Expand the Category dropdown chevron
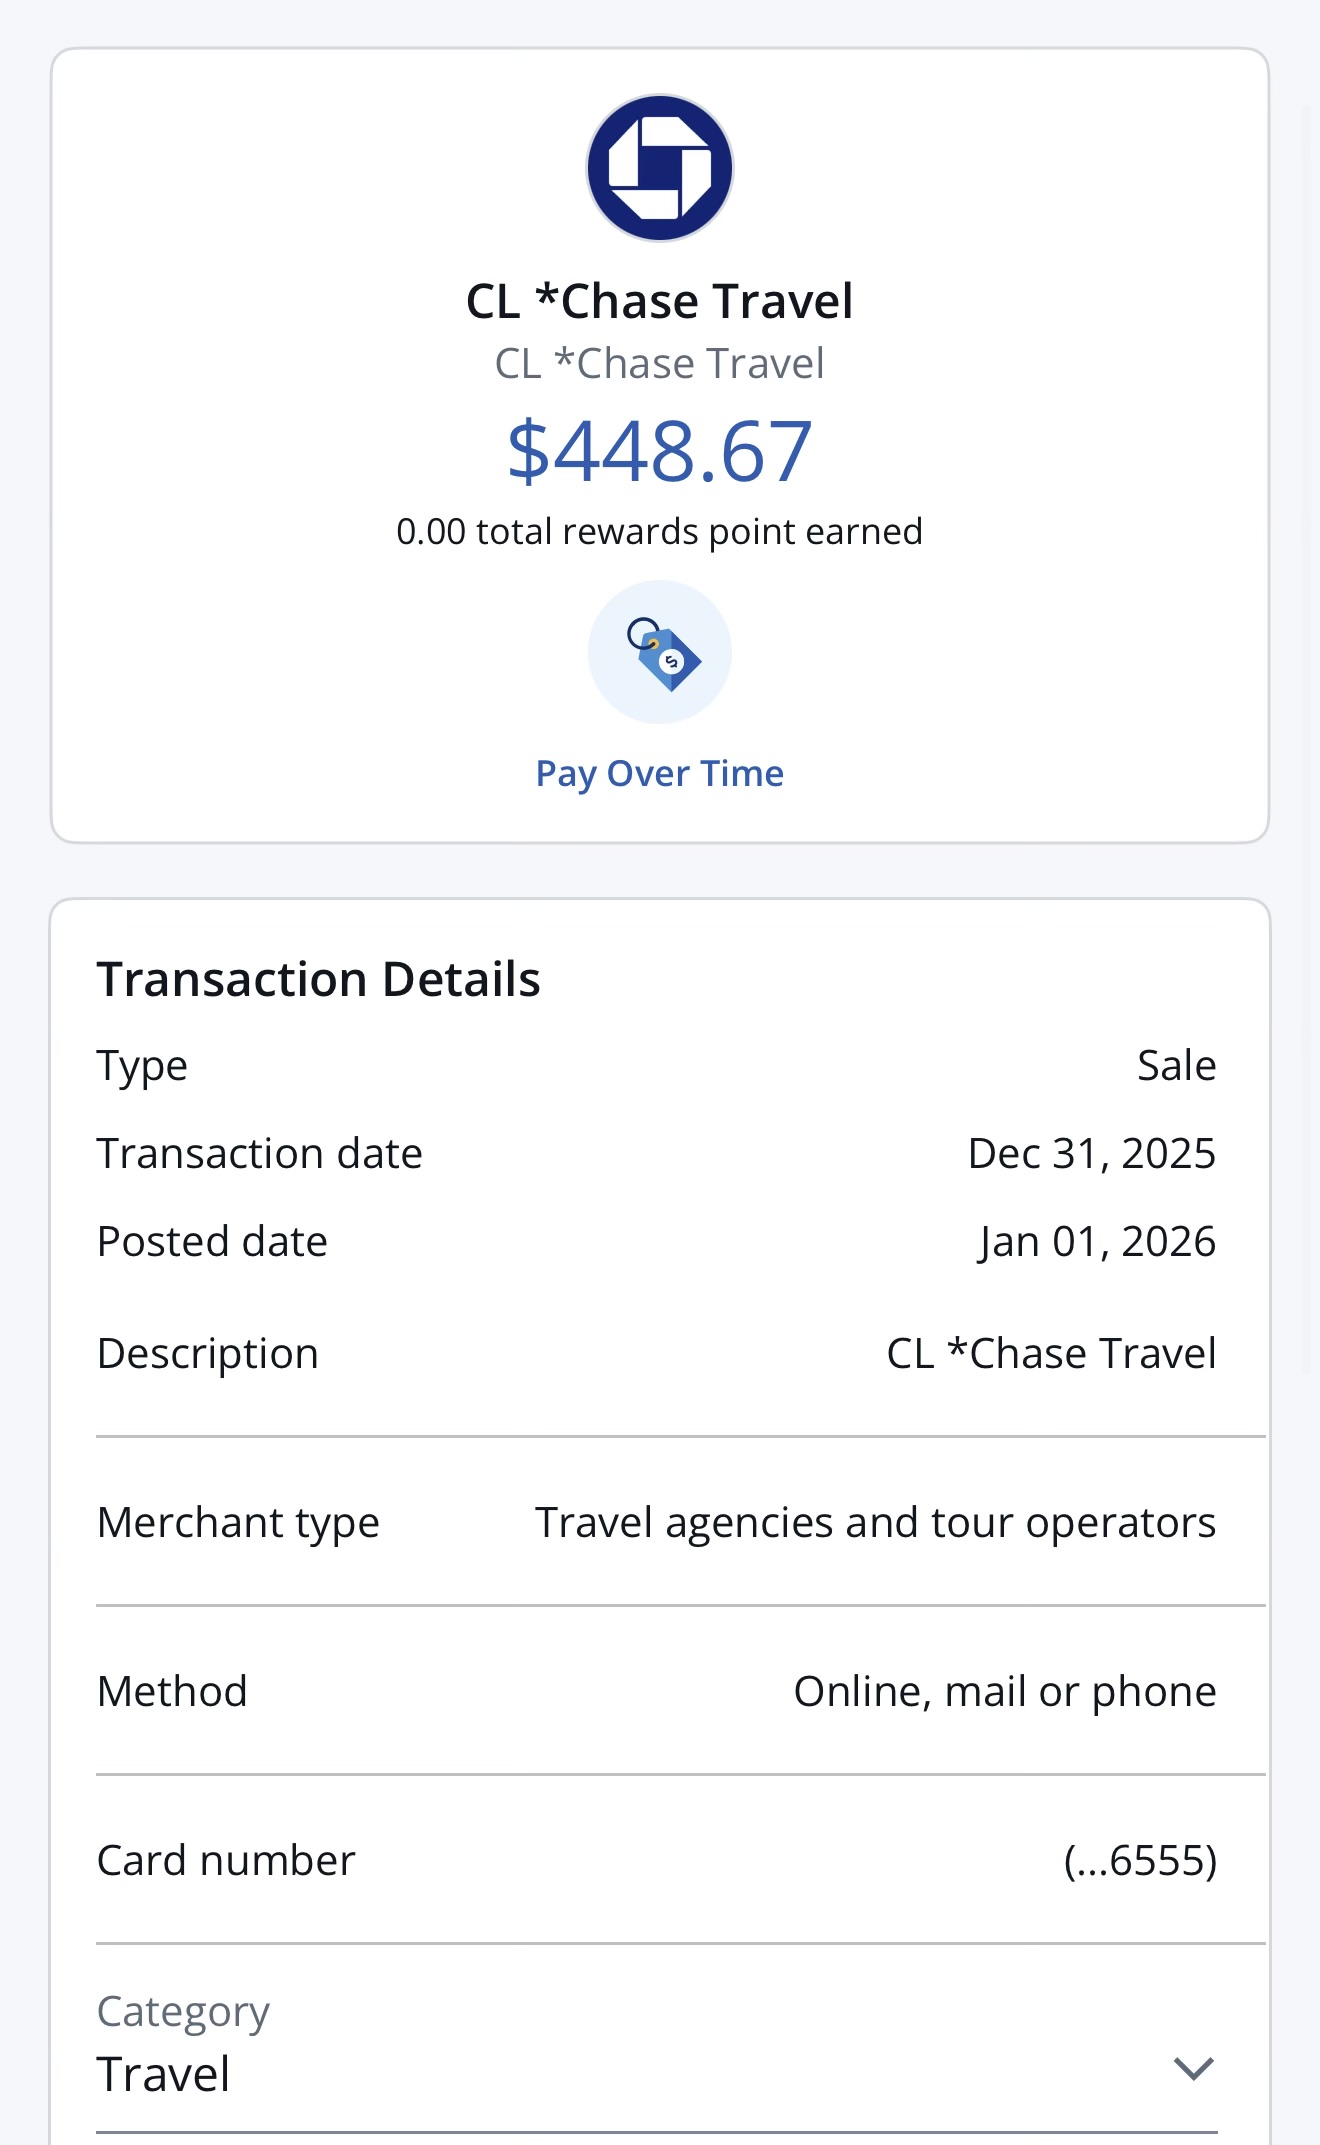Viewport: 1320px width, 2145px height. pos(1193,2068)
